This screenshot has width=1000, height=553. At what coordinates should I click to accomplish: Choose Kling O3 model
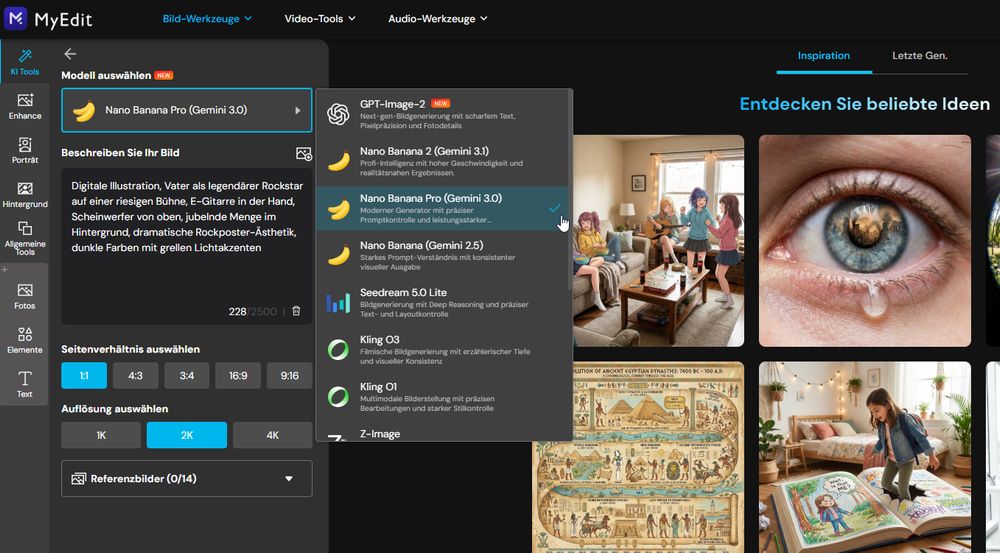point(443,350)
